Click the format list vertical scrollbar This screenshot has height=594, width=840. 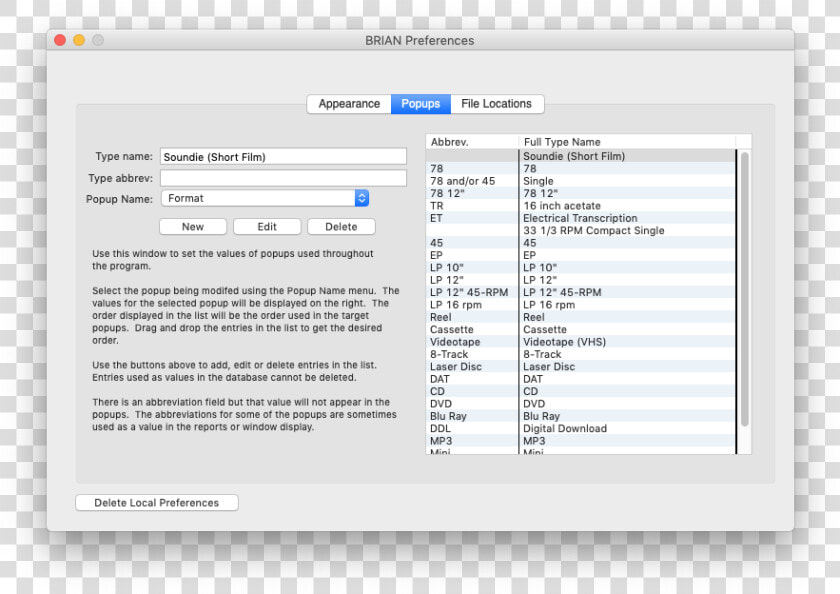[x=744, y=289]
